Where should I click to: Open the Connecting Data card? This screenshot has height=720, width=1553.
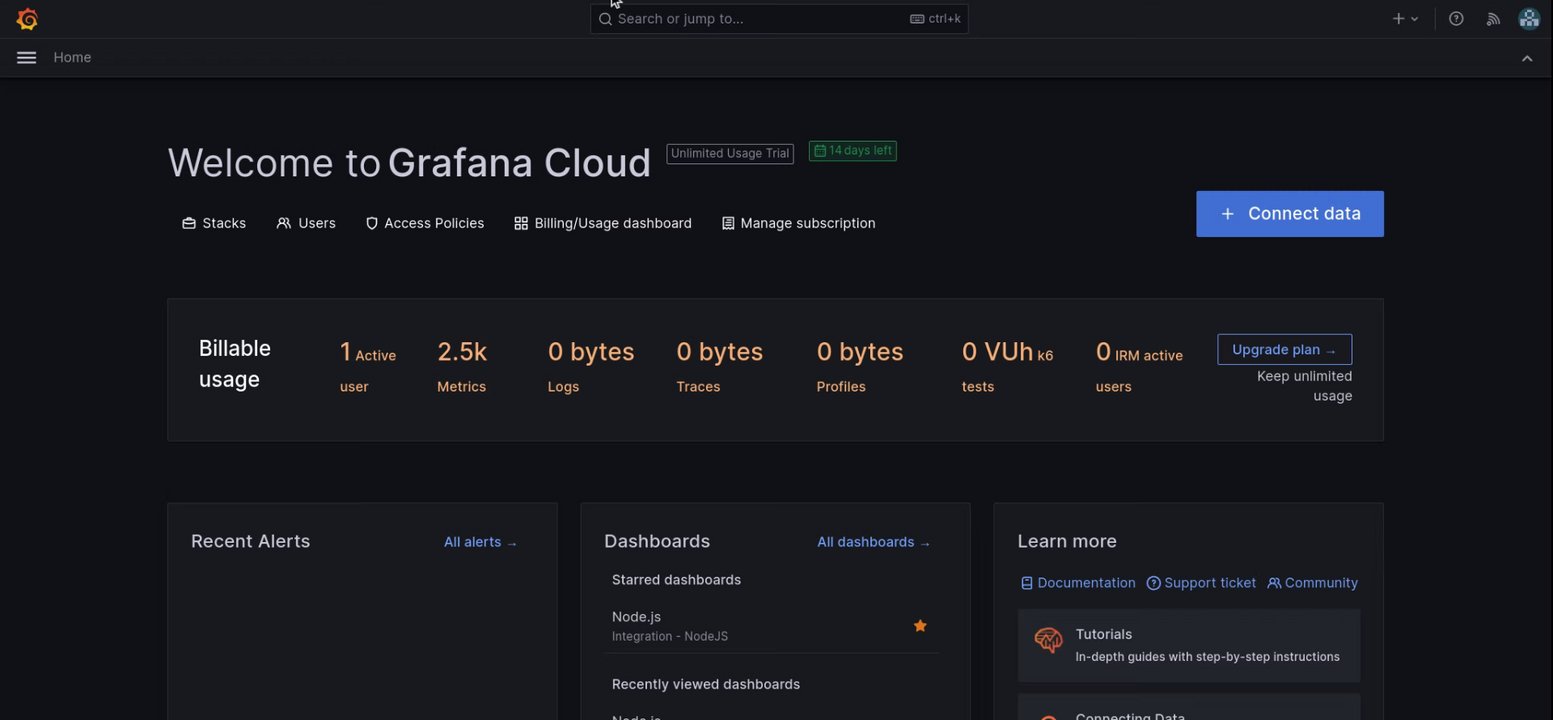coord(1189,708)
